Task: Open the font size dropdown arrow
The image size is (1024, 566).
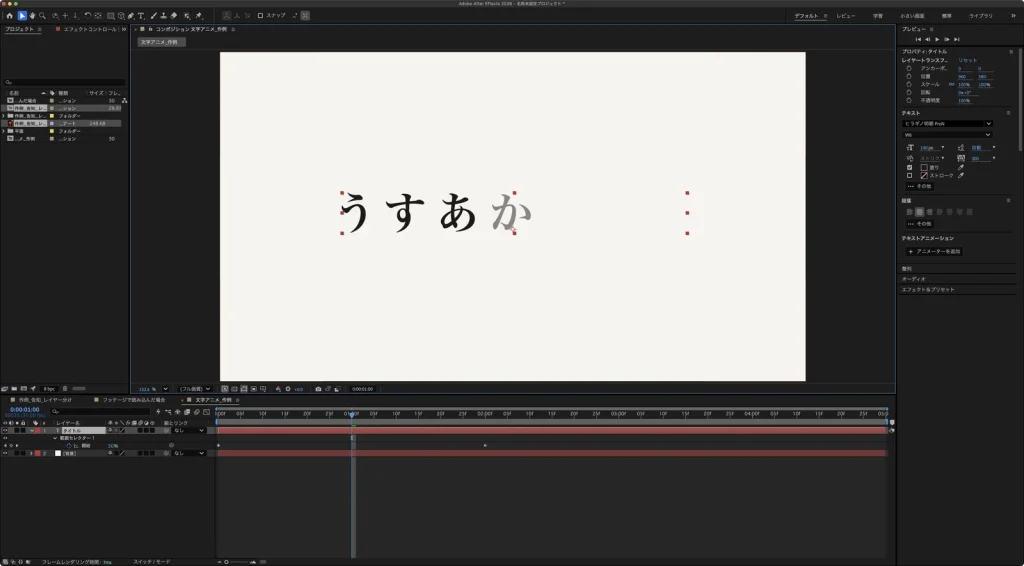Action: [942, 148]
